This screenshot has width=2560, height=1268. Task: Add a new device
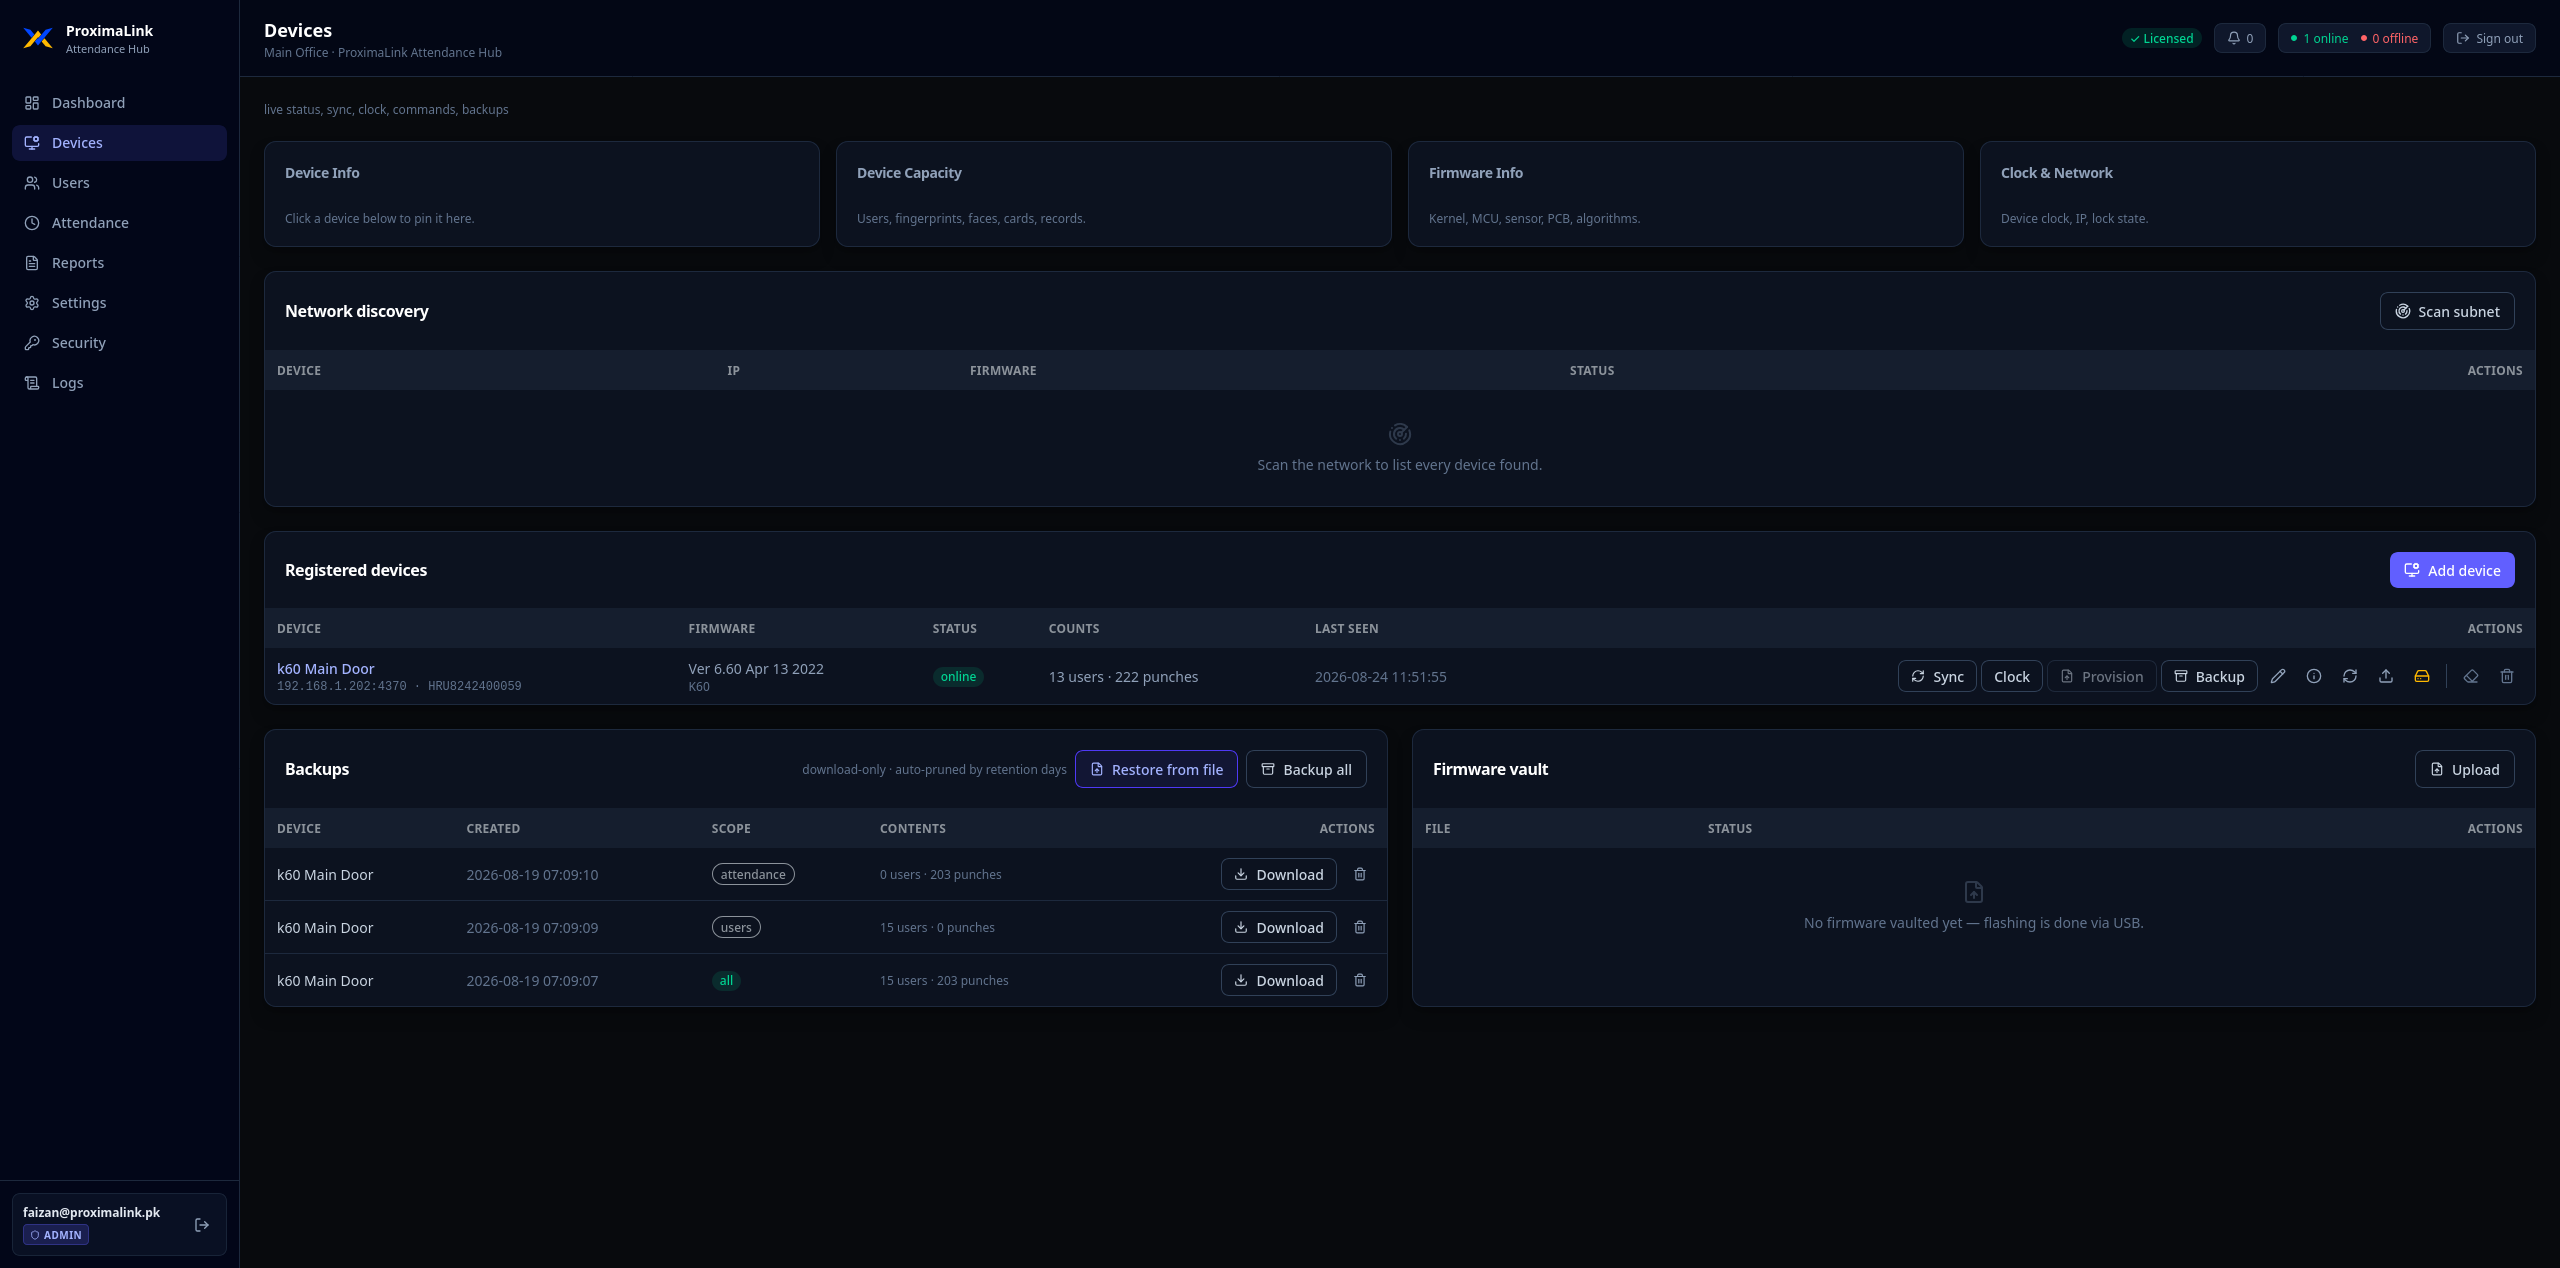click(2452, 570)
